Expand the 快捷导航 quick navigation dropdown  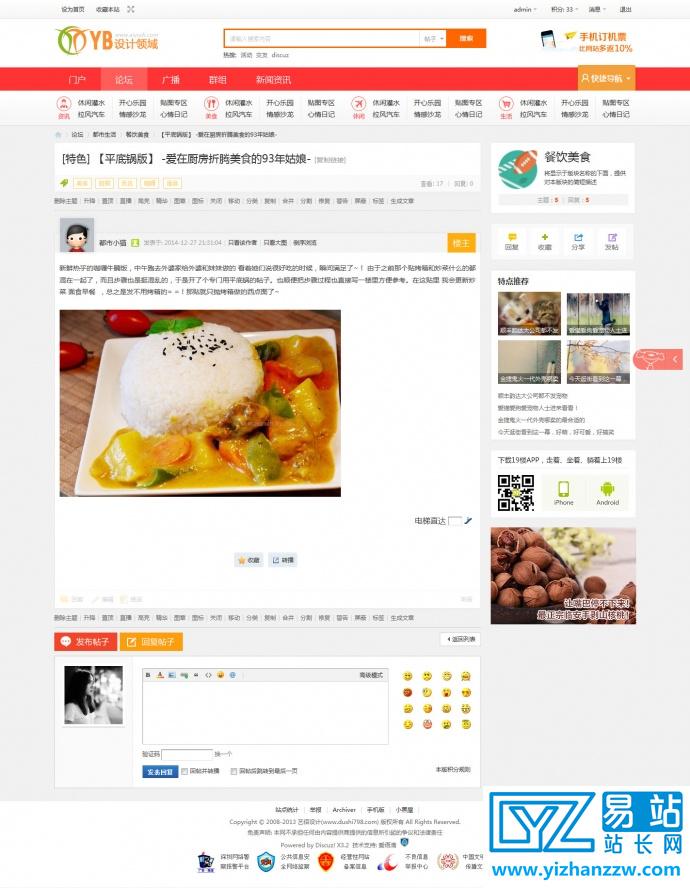606,78
